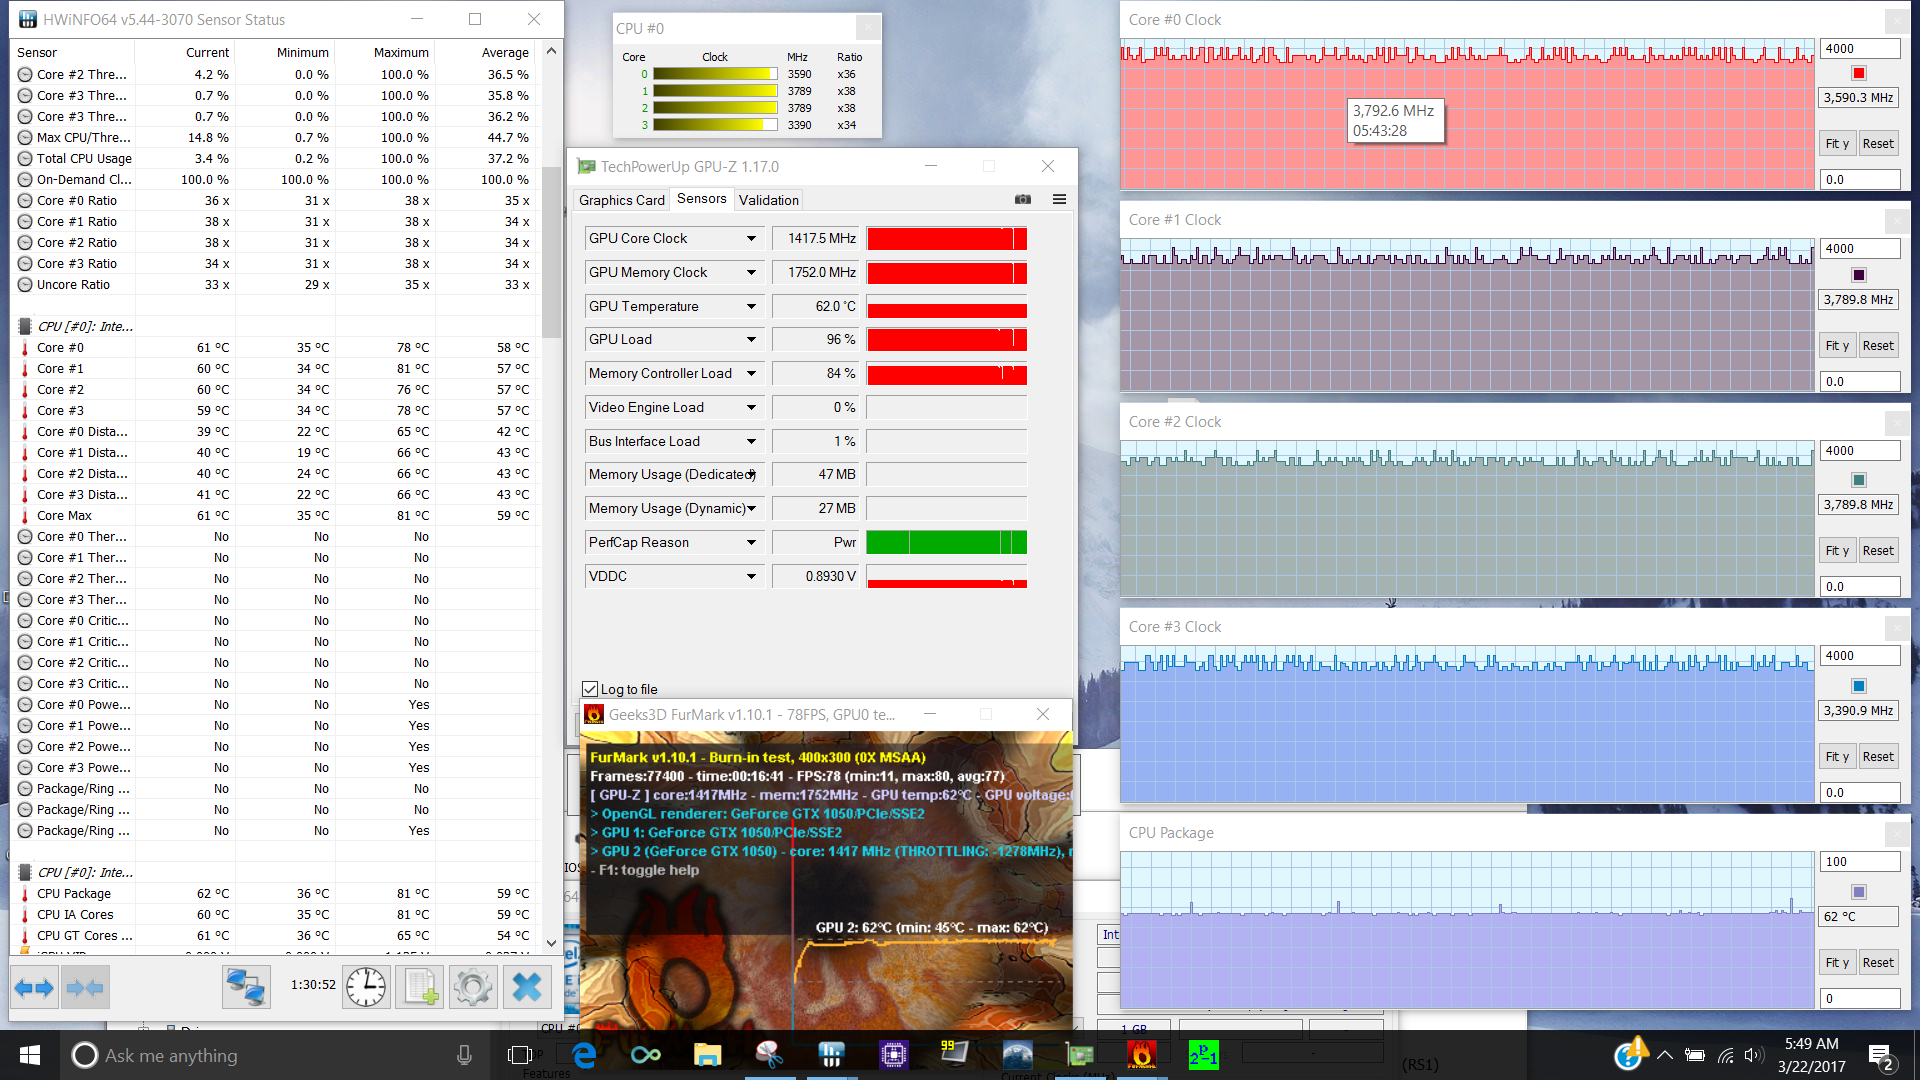Image resolution: width=1920 pixels, height=1080 pixels.
Task: Switch to Validation tab in GPU-Z
Action: pyautogui.click(x=768, y=200)
